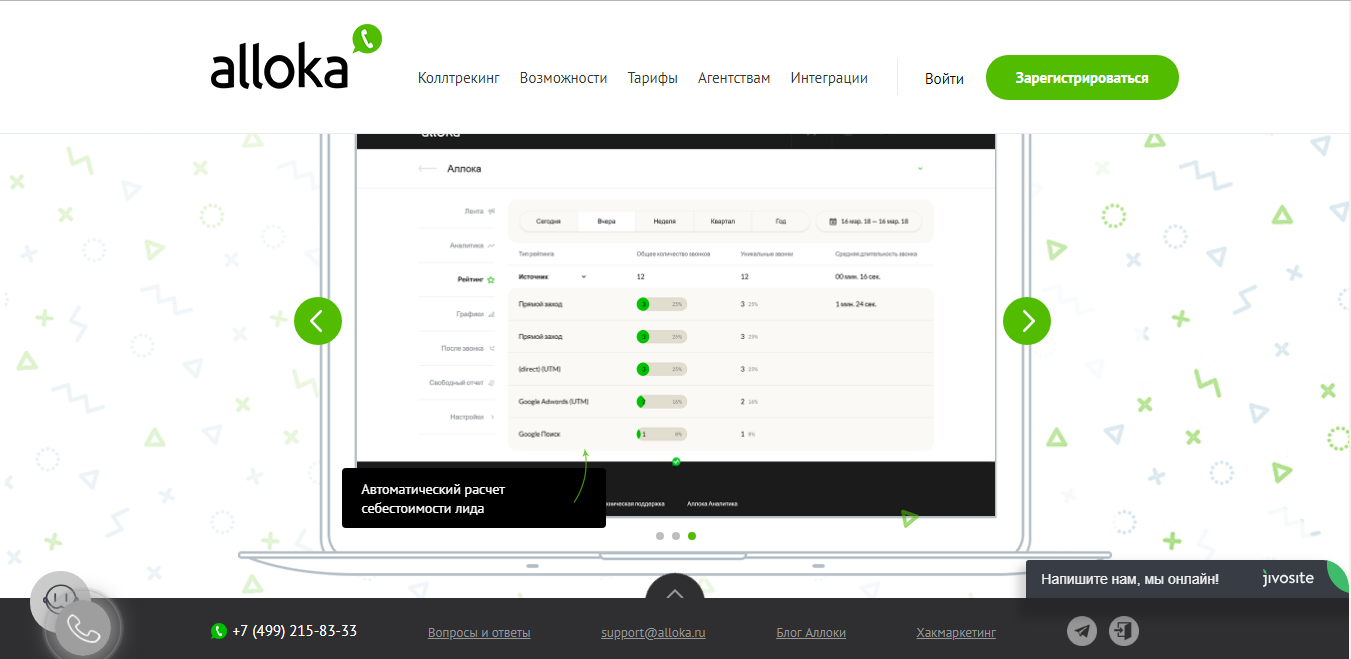Click the Google Adwords (UTM) 16% progress bar
The height and width of the screenshot is (659, 1351).
pyautogui.click(x=661, y=401)
